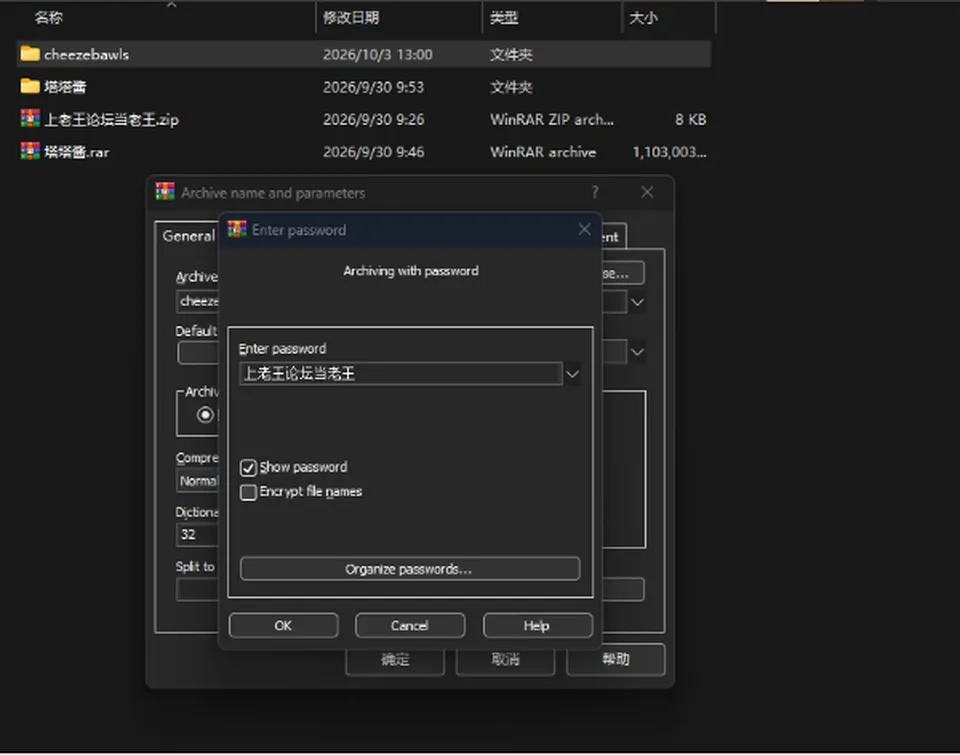The height and width of the screenshot is (755, 960).
Task: Click 帮助 in the Archive name and parameters window
Action: coord(615,659)
